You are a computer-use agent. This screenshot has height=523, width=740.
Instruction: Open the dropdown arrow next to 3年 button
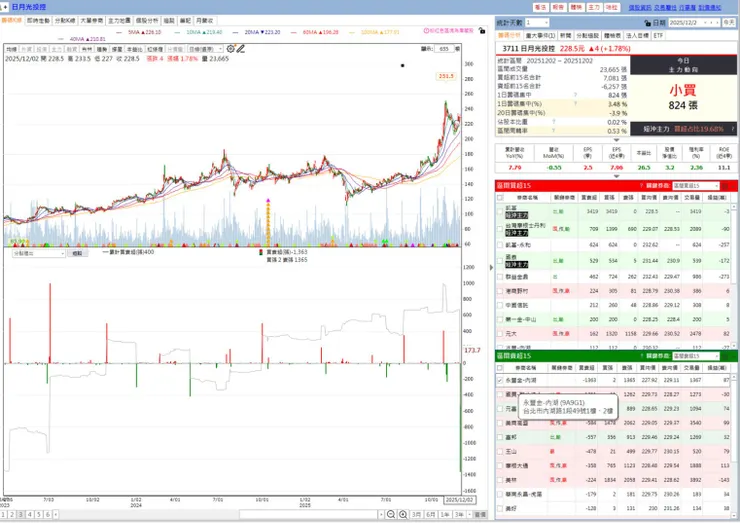[470, 515]
